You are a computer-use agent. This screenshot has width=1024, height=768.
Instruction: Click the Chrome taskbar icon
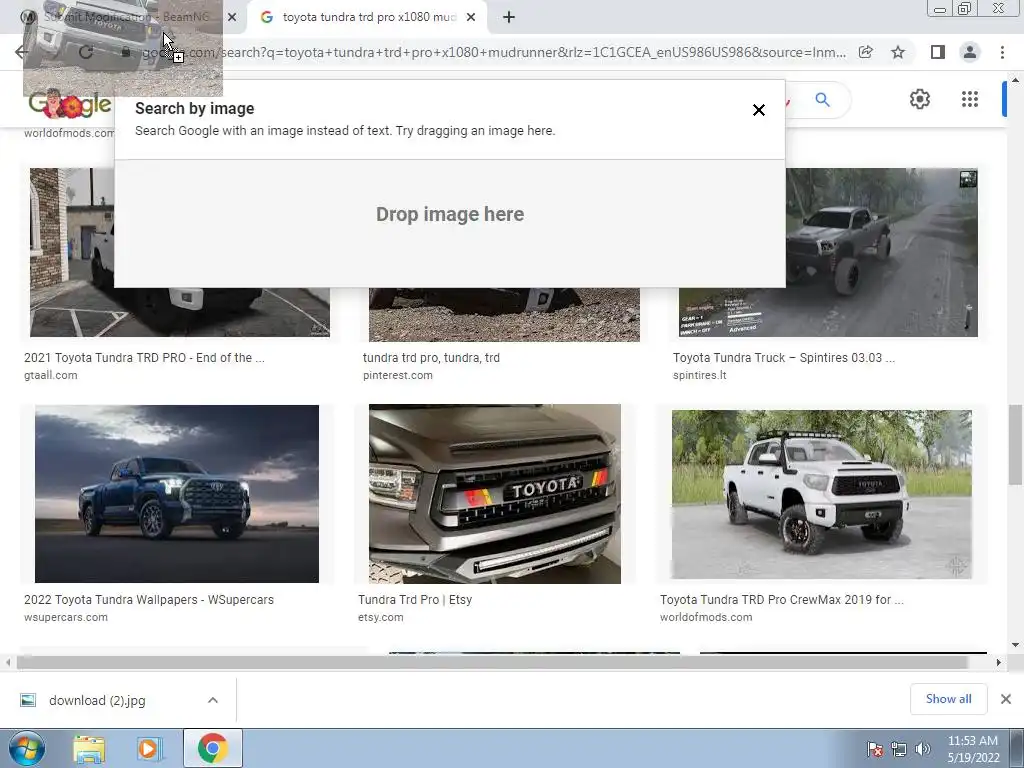click(x=212, y=748)
